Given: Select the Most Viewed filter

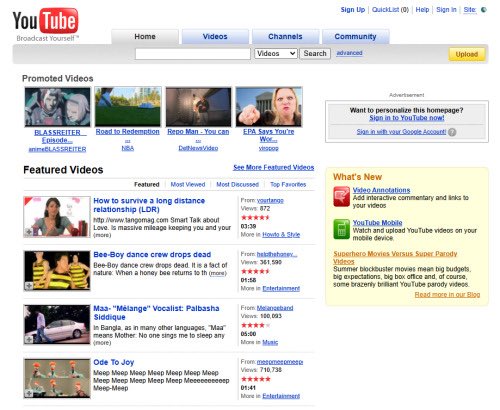Looking at the screenshot, I should coord(188,184).
